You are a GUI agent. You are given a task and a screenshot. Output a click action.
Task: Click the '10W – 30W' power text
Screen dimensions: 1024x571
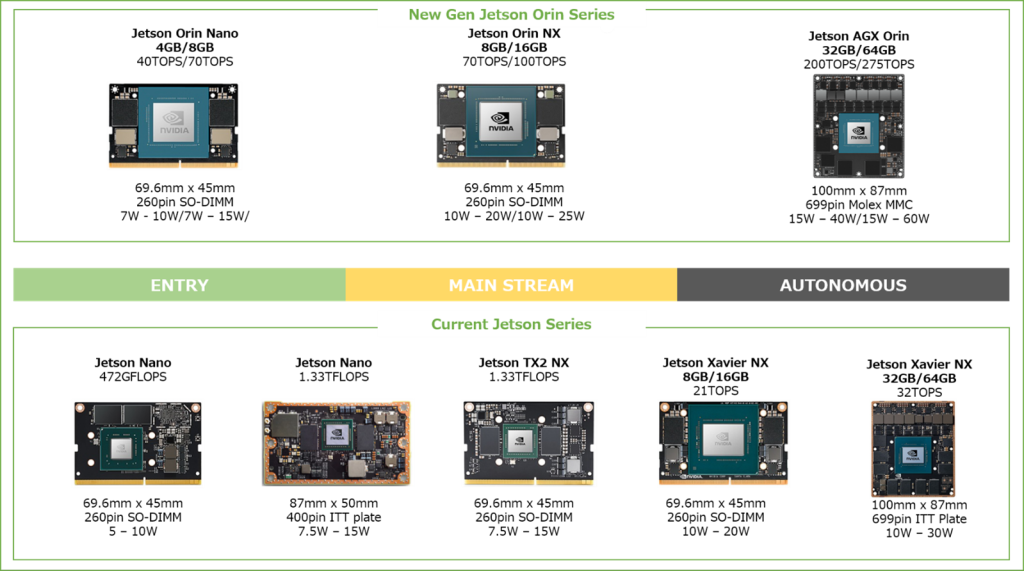point(920,533)
